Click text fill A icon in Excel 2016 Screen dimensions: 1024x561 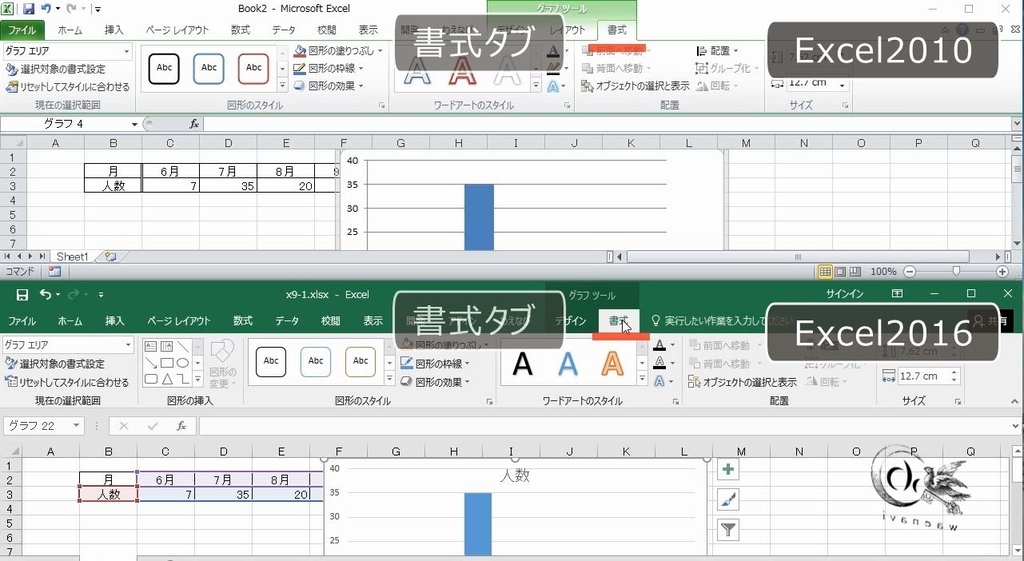[660, 345]
